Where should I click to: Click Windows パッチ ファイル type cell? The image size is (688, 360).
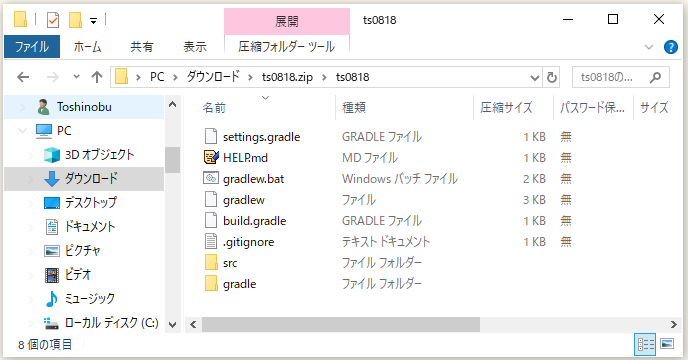(400, 179)
